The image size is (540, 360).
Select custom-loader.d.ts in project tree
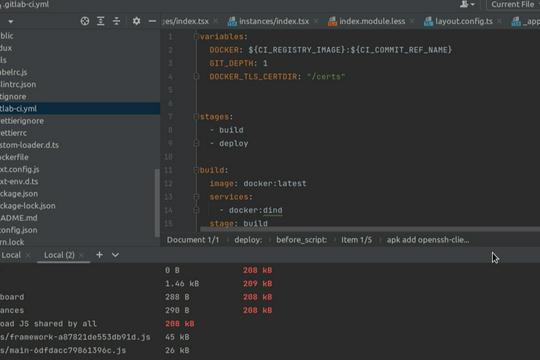coord(29,145)
